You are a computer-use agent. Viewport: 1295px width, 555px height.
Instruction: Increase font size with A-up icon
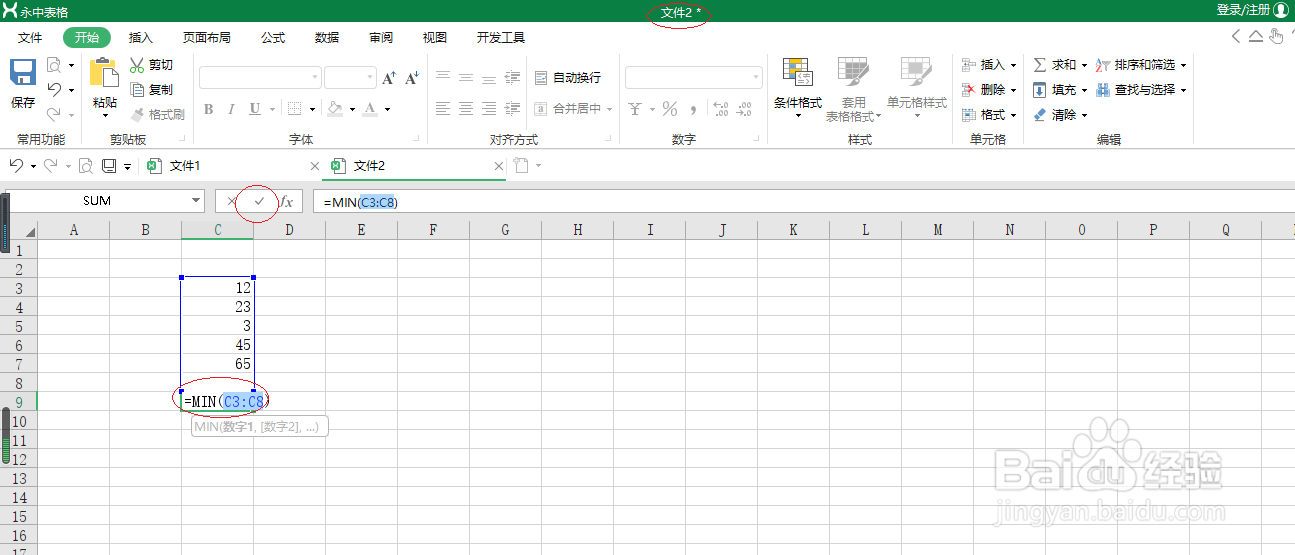click(x=389, y=78)
